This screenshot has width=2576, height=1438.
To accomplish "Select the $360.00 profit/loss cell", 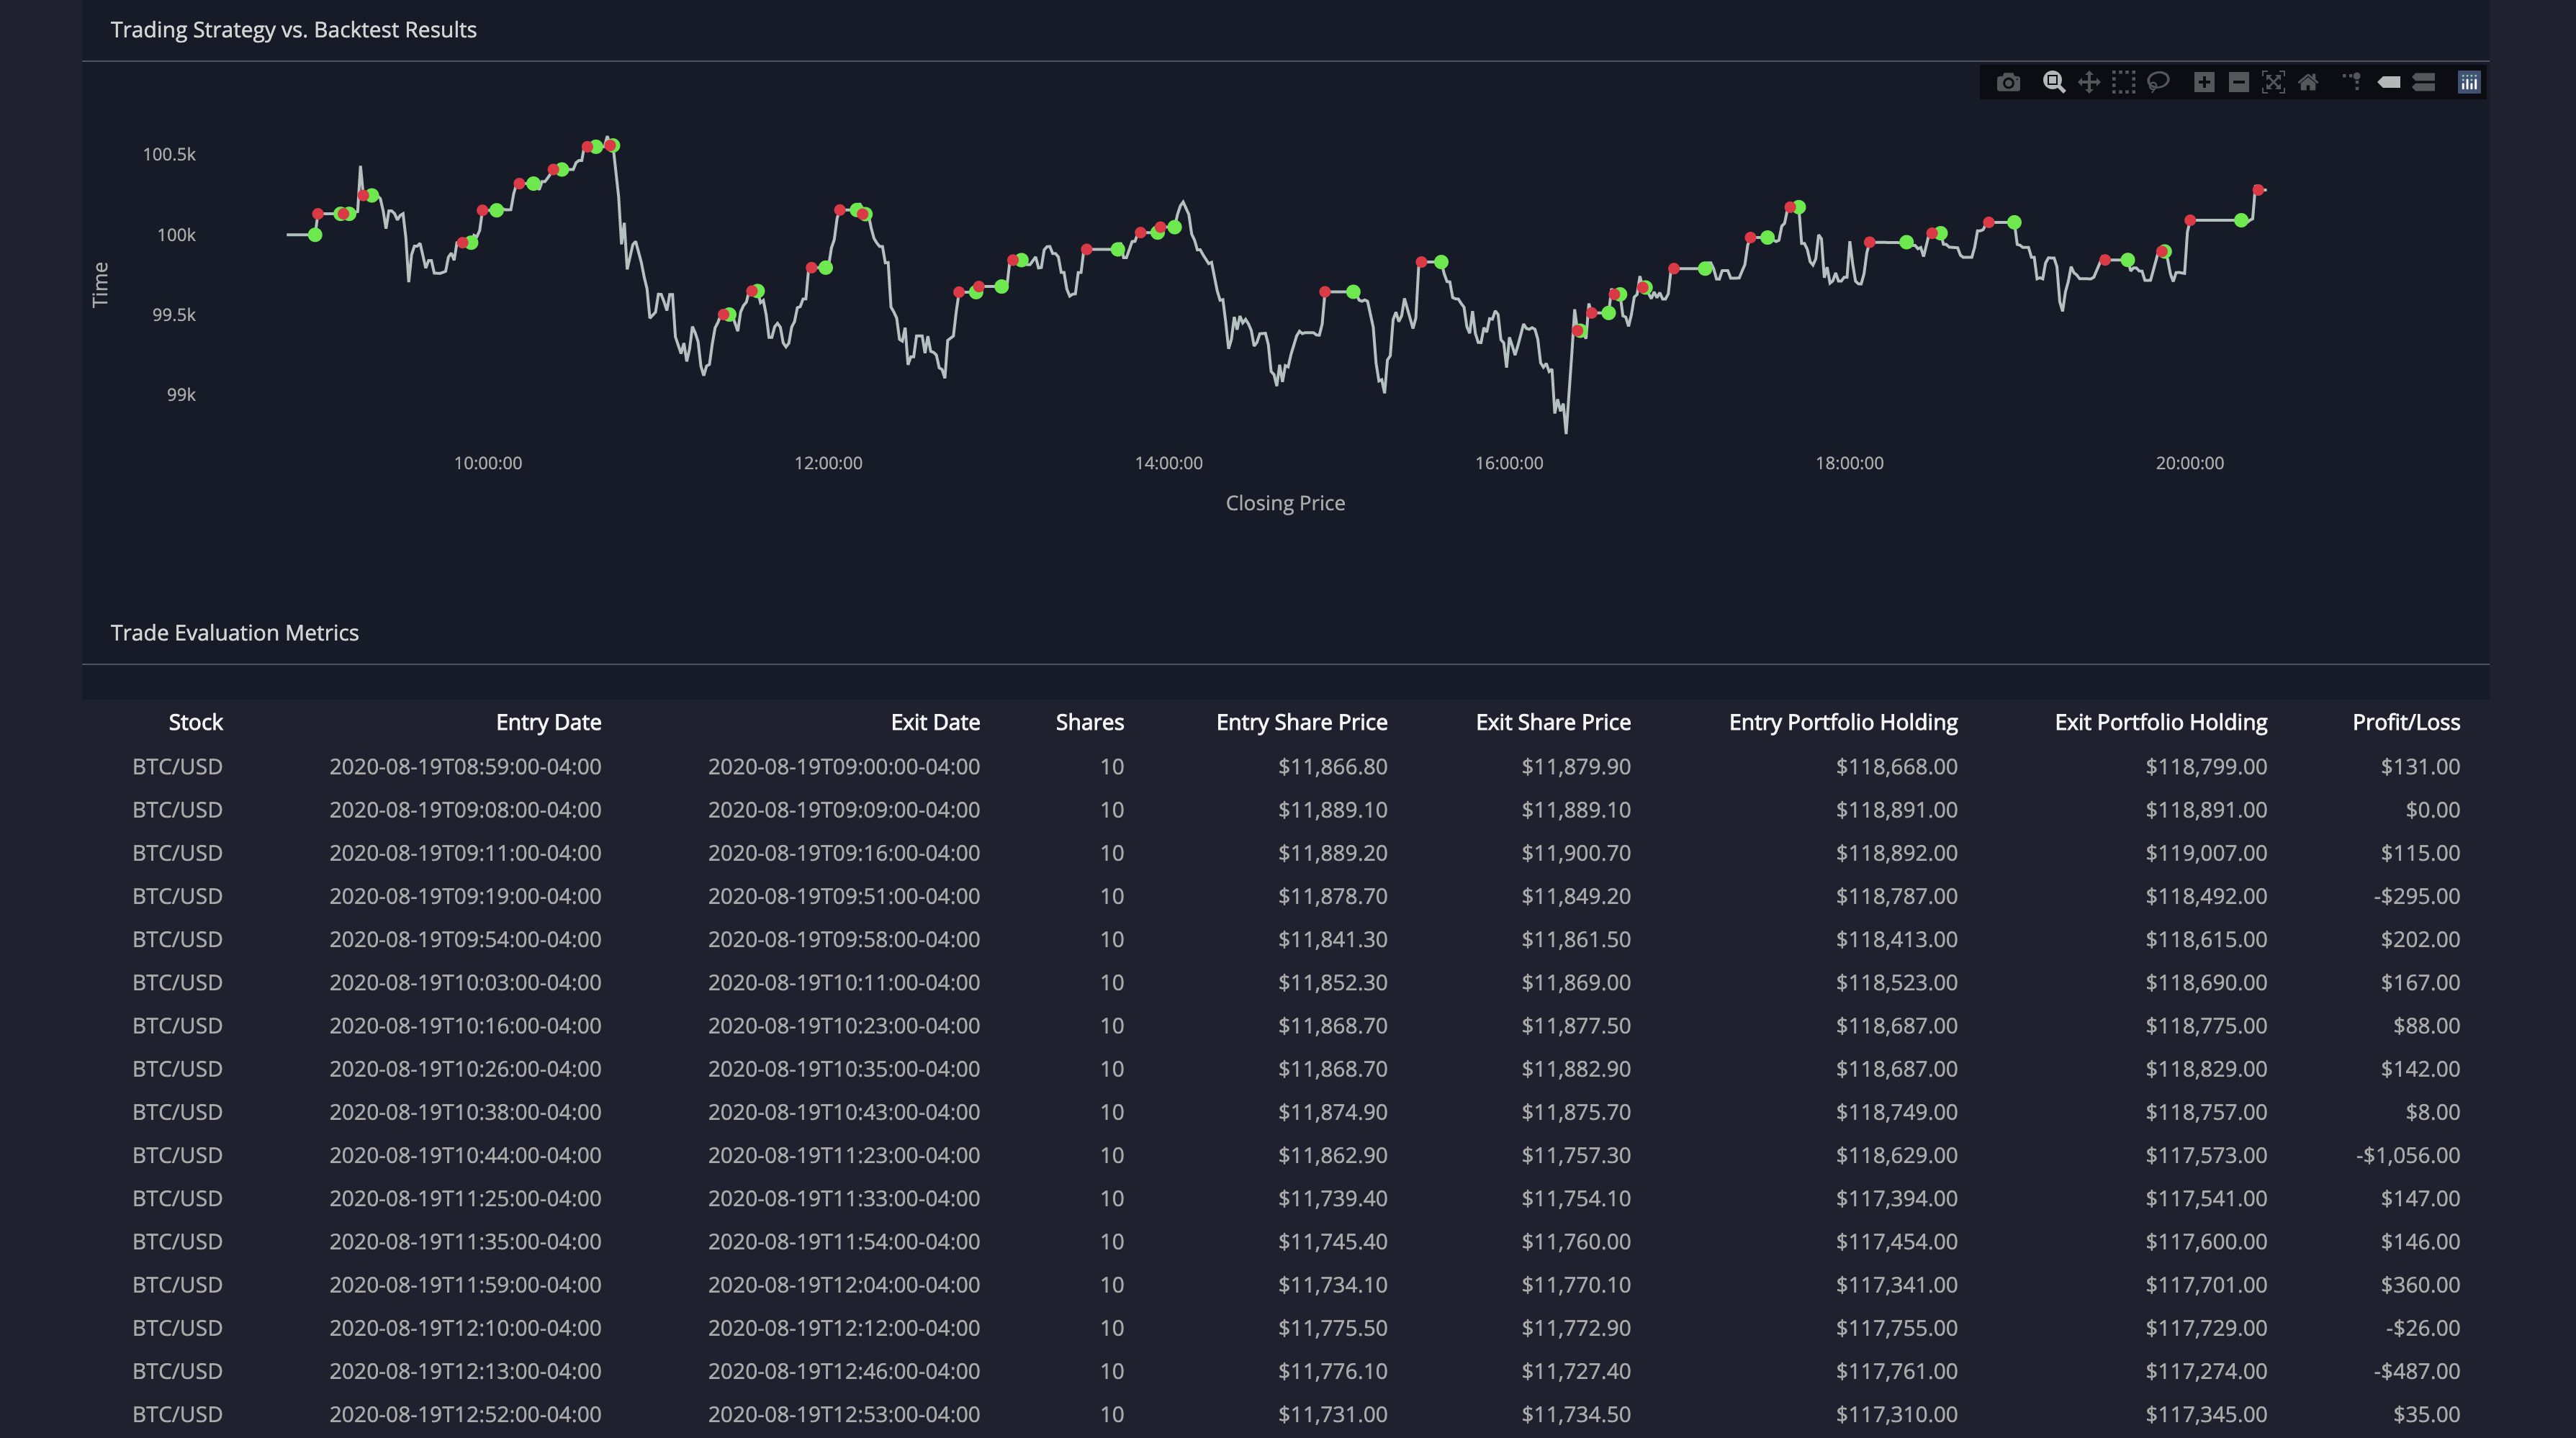I will (2420, 1285).
